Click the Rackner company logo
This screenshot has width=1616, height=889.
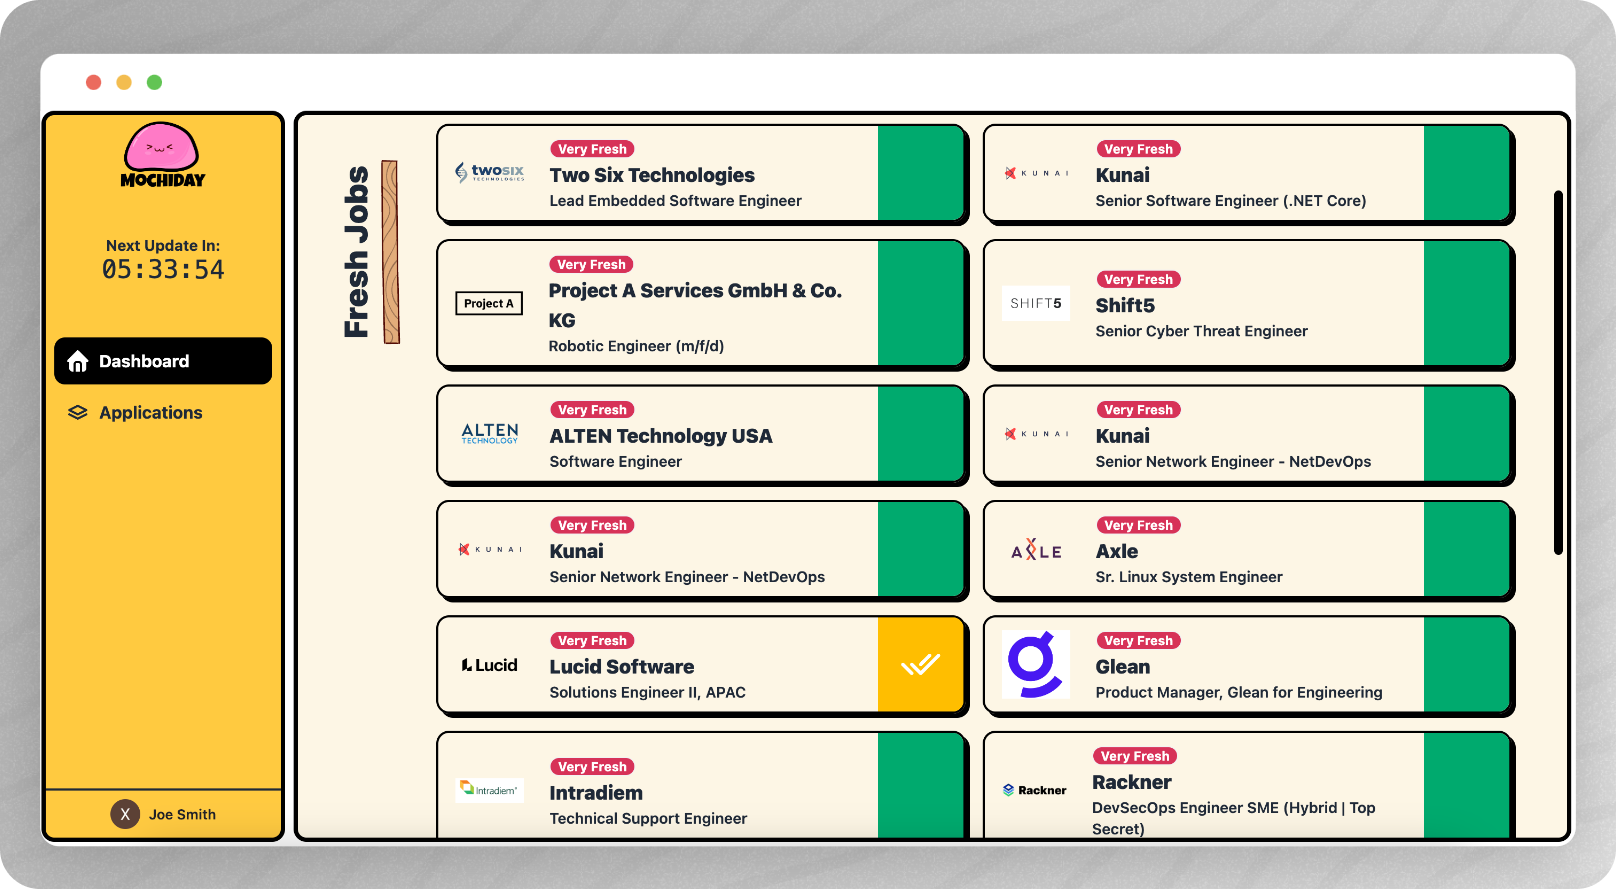[1035, 790]
